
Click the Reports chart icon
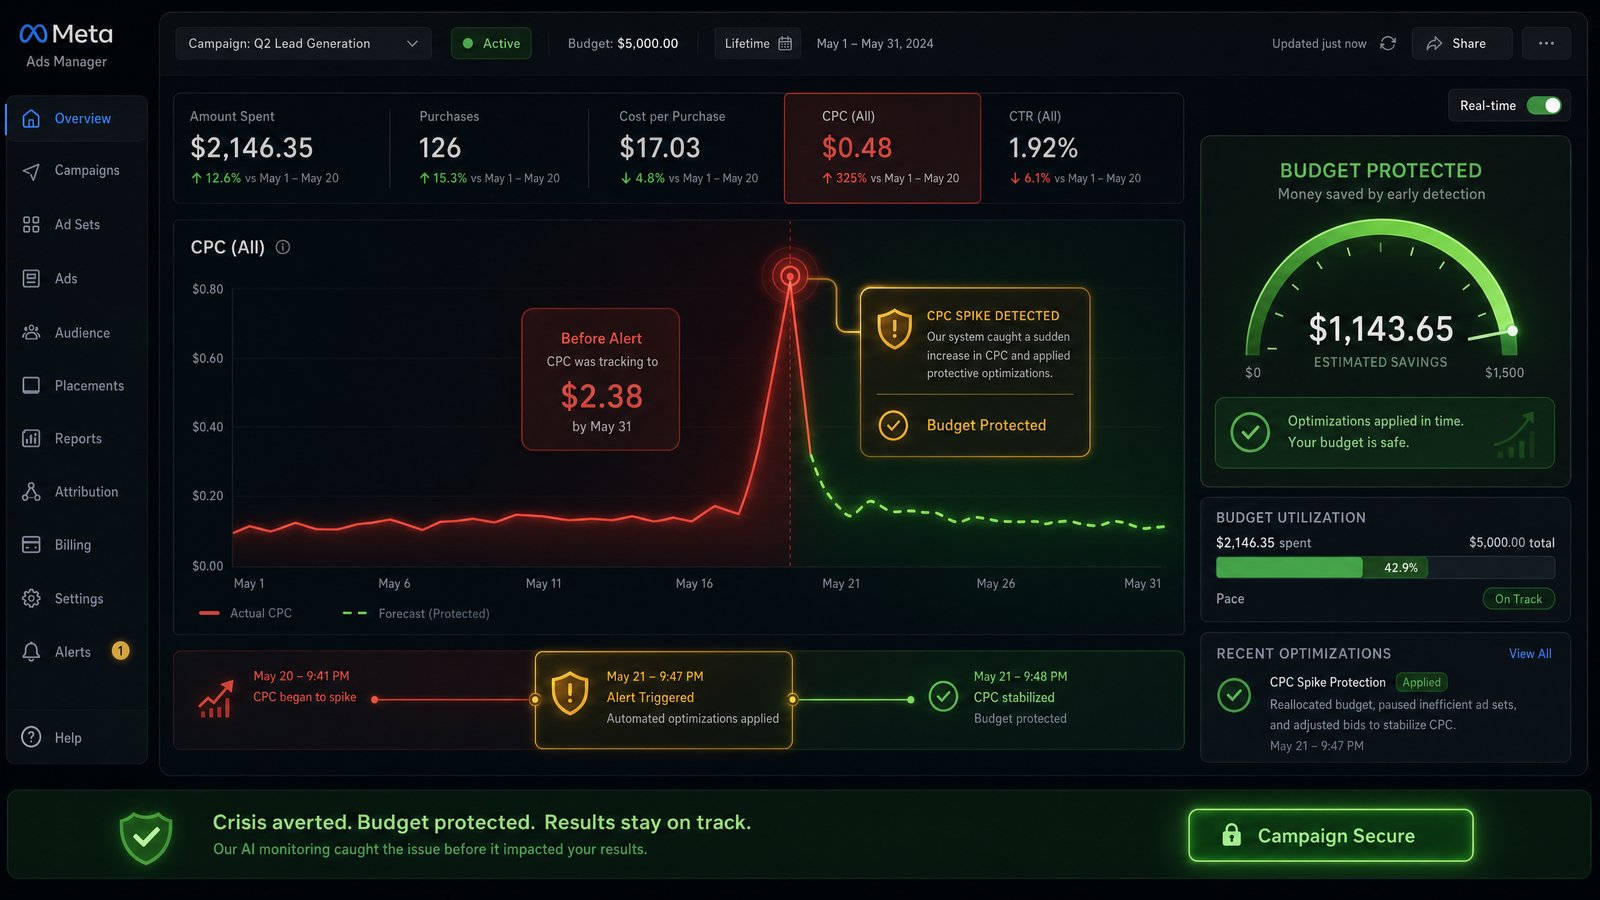point(31,438)
